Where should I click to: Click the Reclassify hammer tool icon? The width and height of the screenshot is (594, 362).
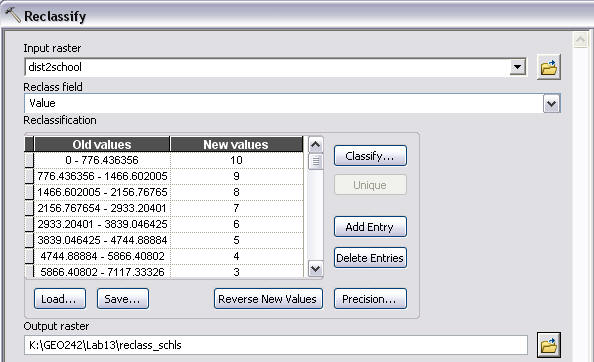(x=12, y=15)
